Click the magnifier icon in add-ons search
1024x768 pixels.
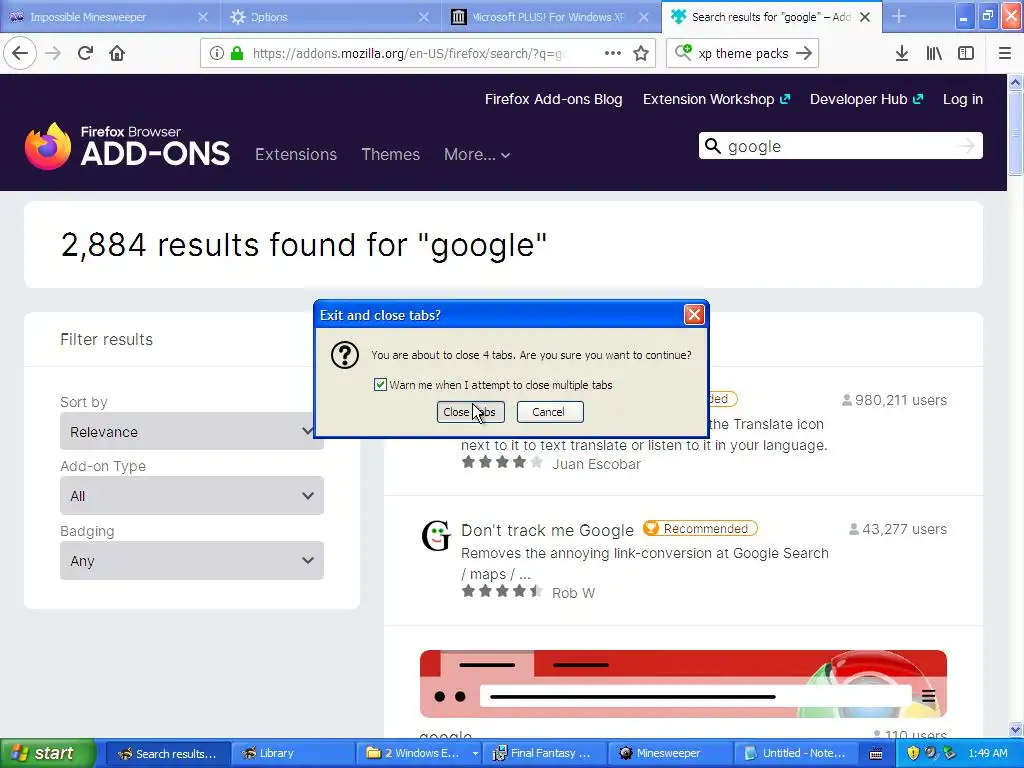tap(713, 146)
